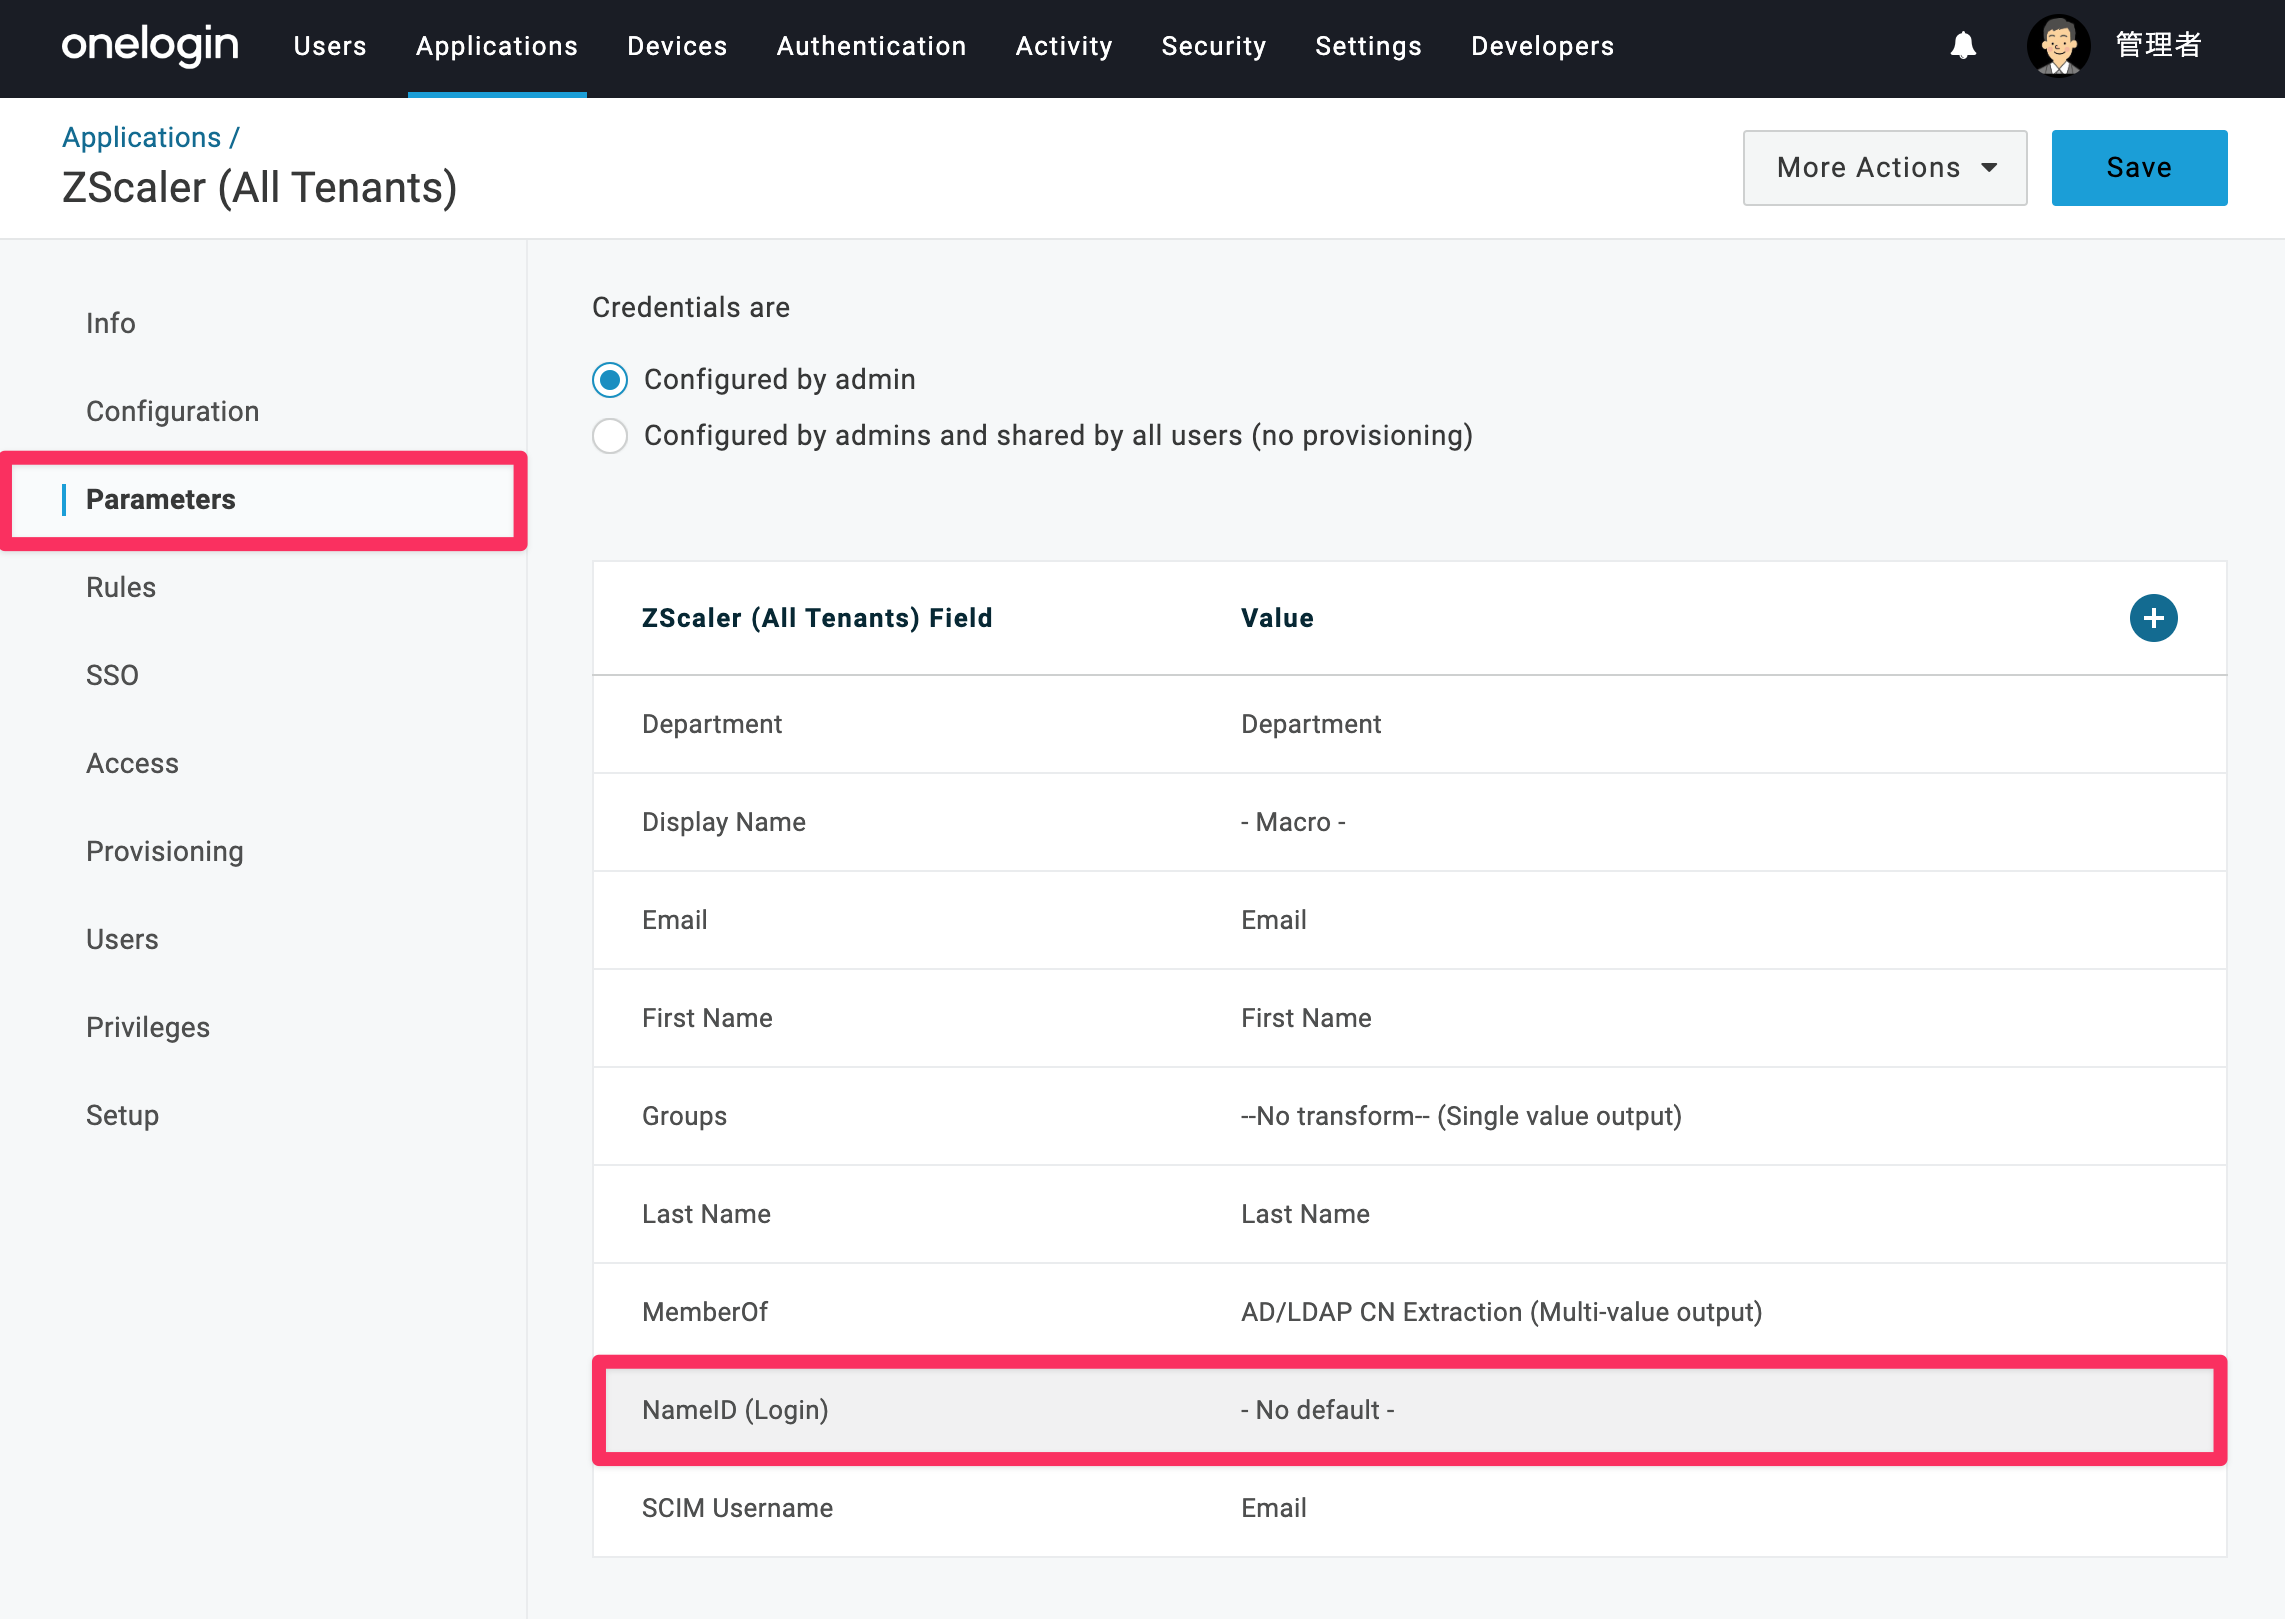Image resolution: width=2285 pixels, height=1619 pixels.
Task: Click the '- No default -' value
Action: 1317,1410
